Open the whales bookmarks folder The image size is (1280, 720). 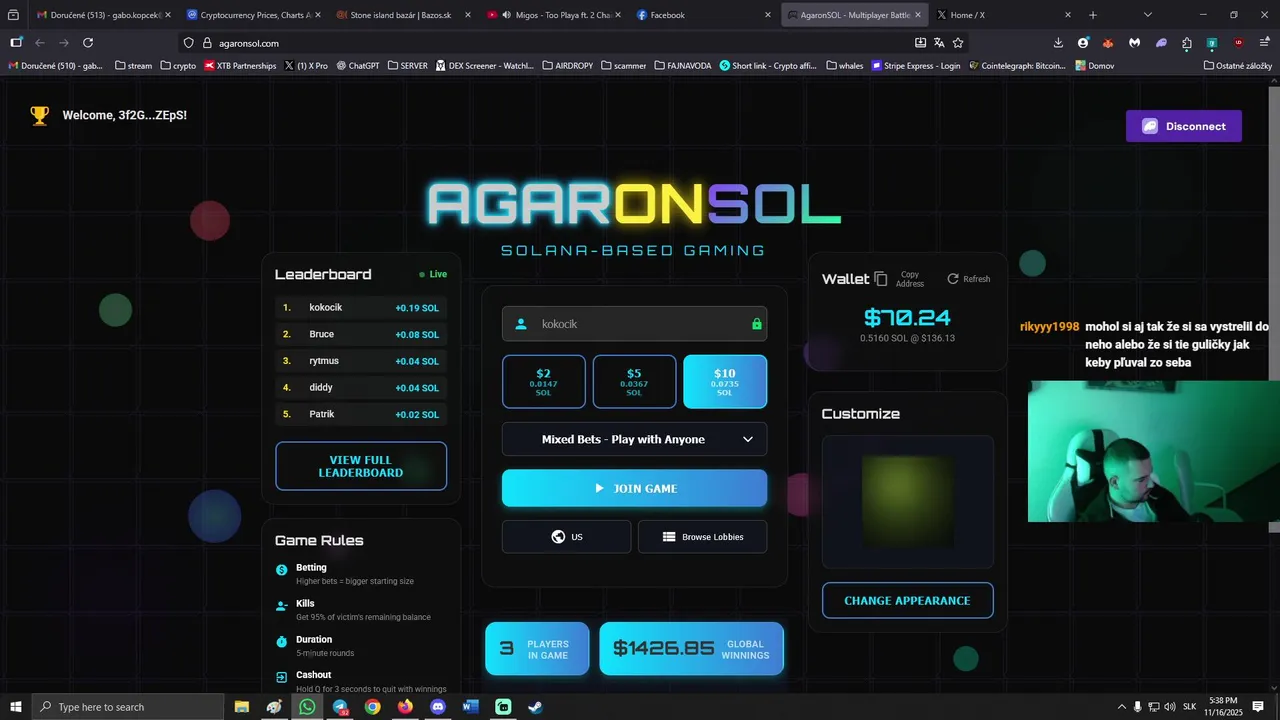(x=845, y=65)
